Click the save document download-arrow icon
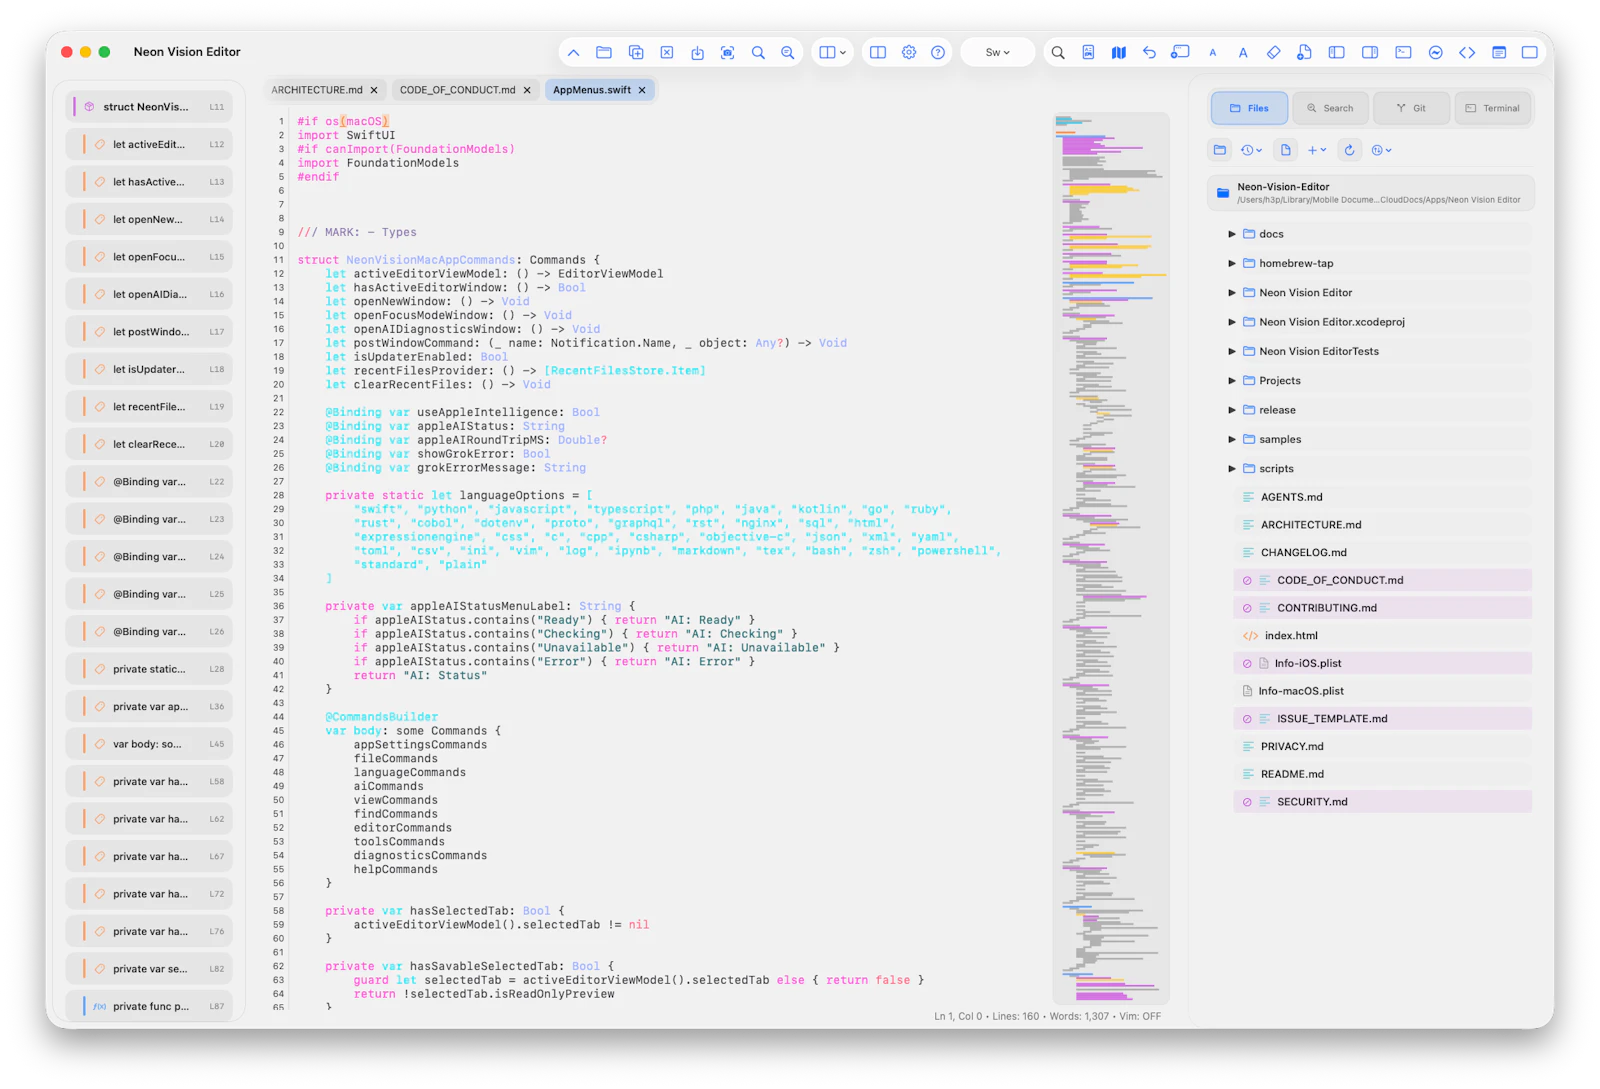The height and width of the screenshot is (1089, 1600). 697,53
